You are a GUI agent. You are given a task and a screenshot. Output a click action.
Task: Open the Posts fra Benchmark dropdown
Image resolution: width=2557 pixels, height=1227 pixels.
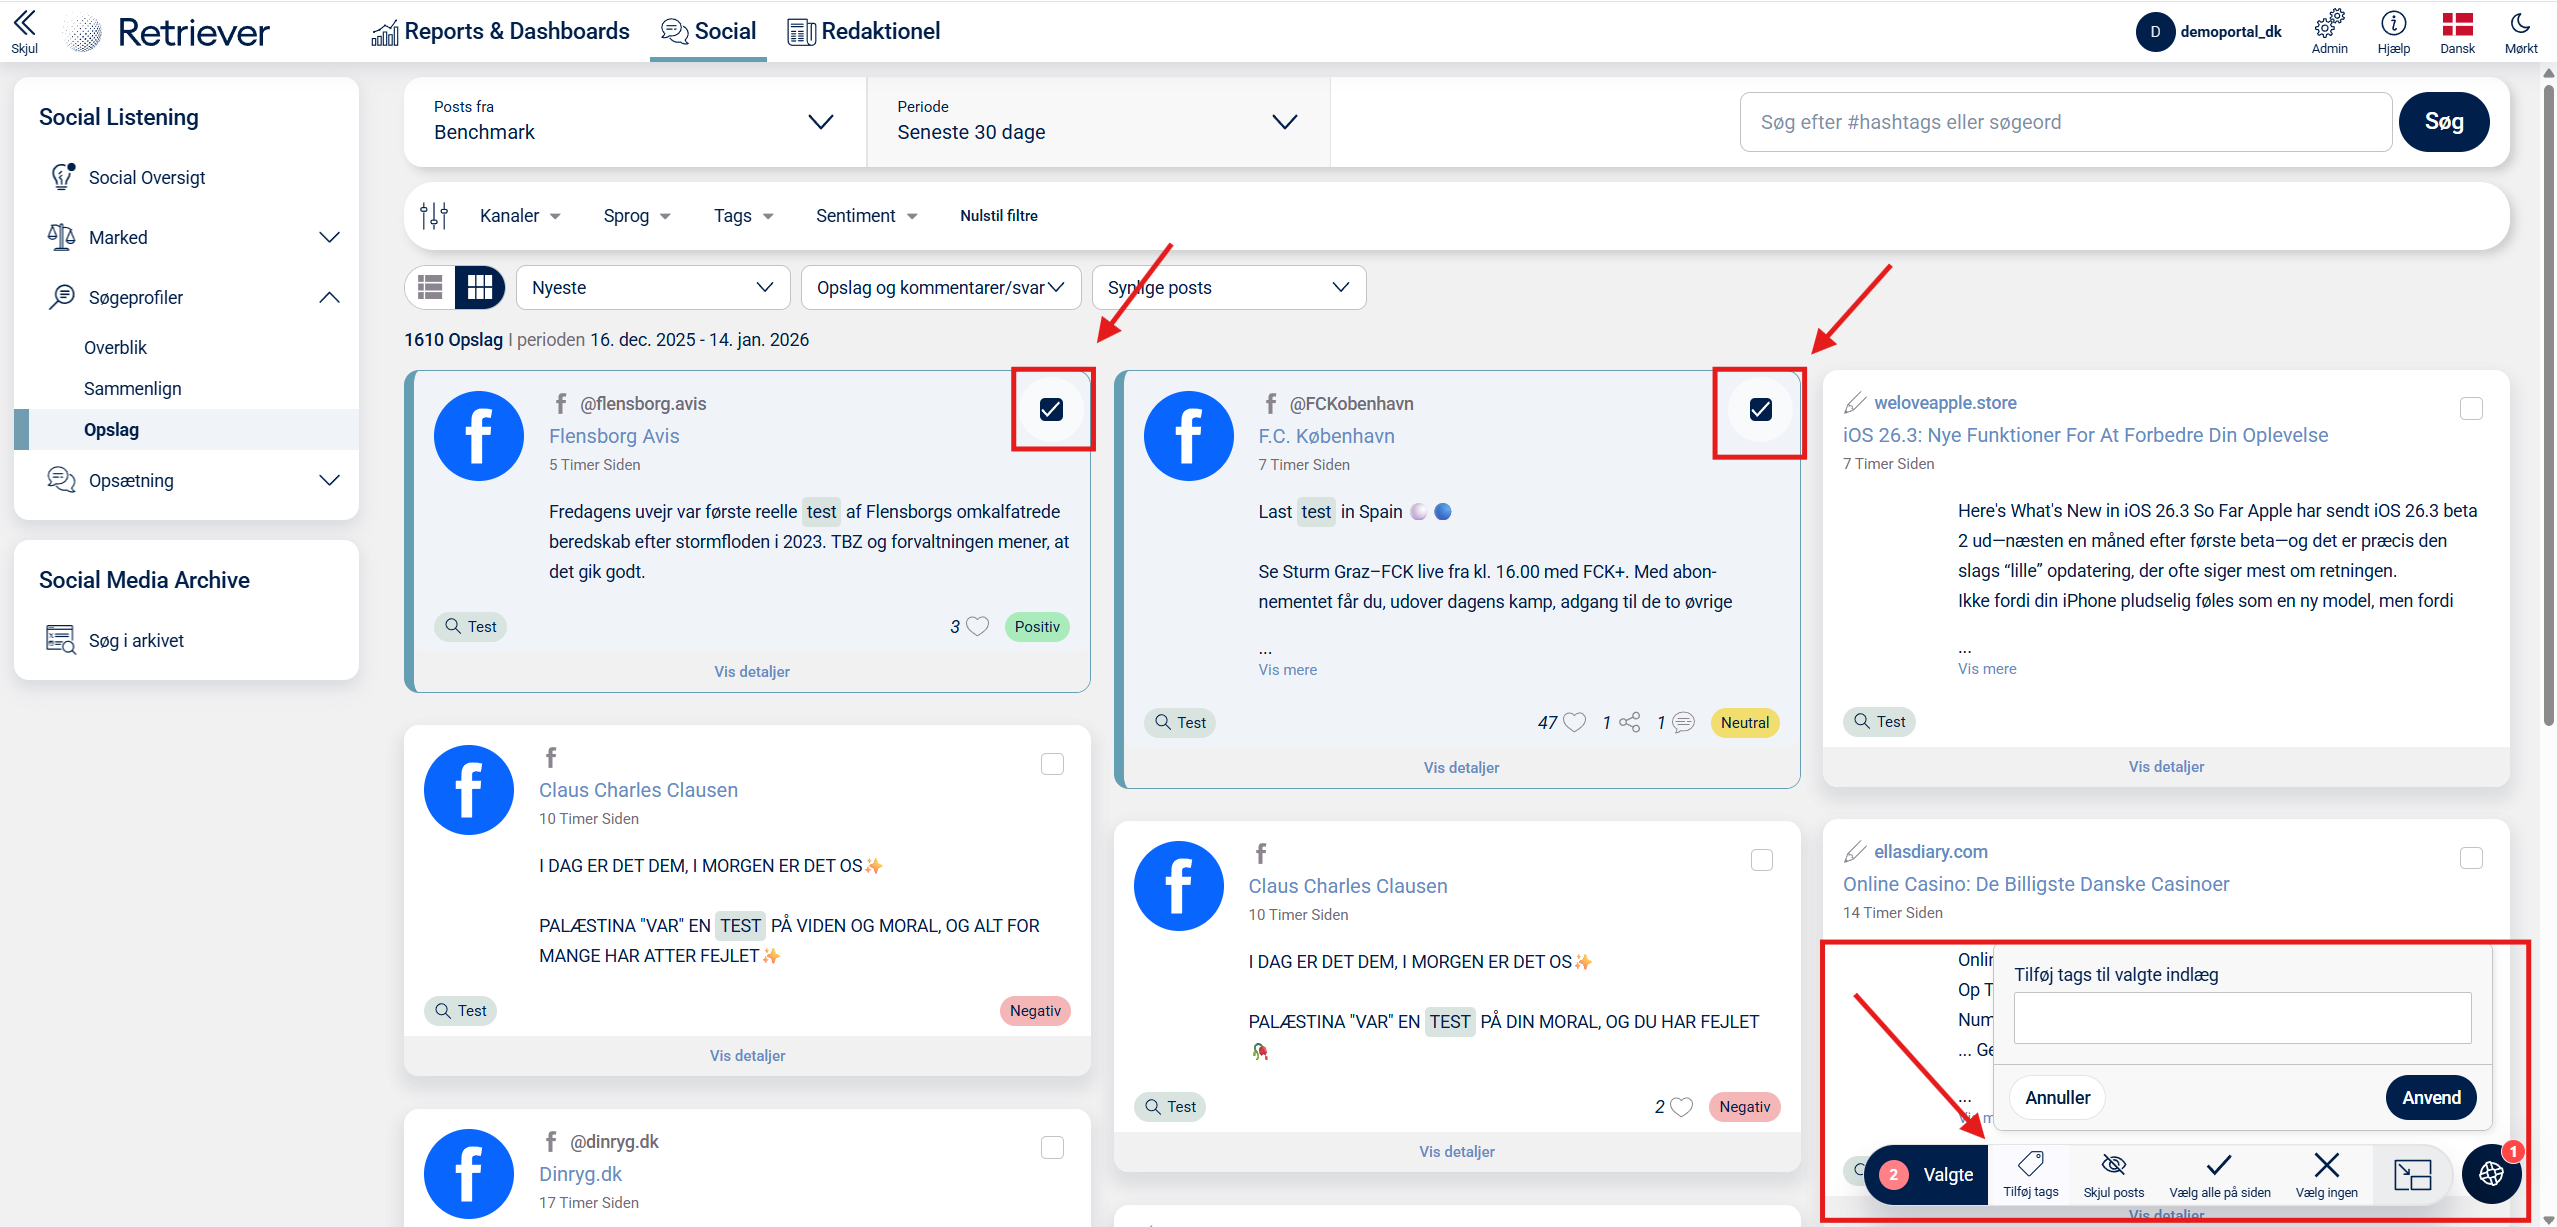pos(634,122)
